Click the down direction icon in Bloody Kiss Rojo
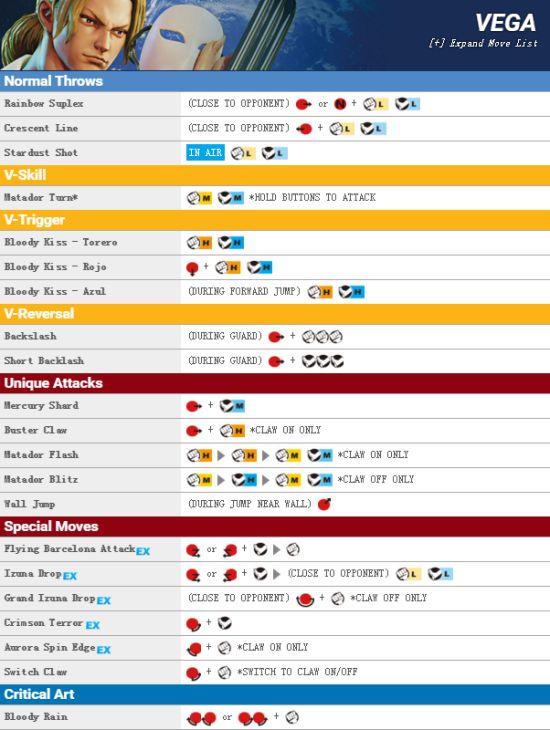Image resolution: width=550 pixels, height=730 pixels. click(192, 268)
